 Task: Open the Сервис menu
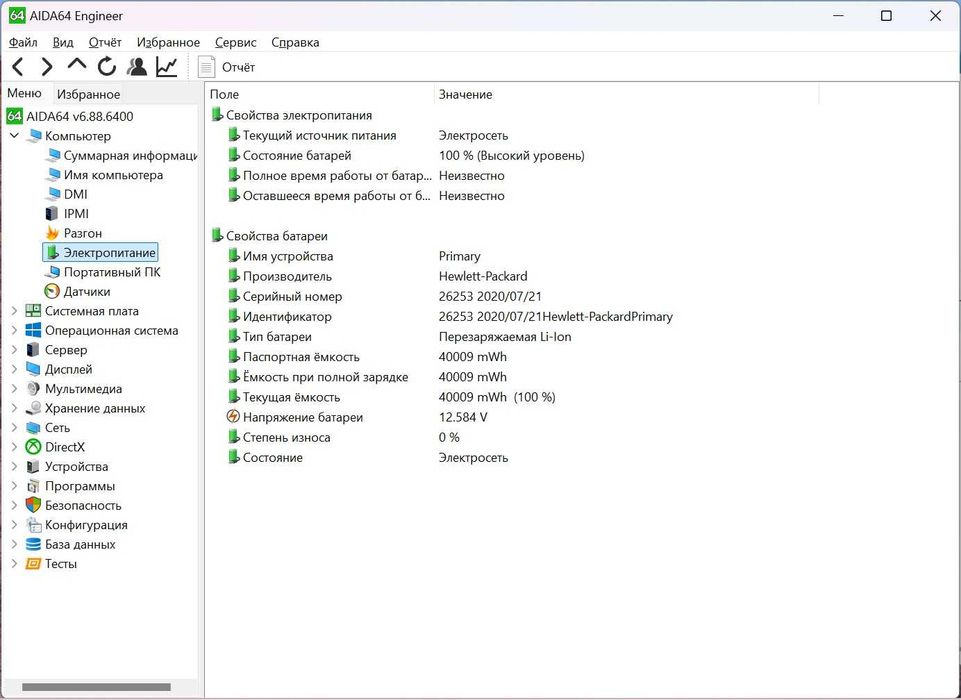(235, 42)
